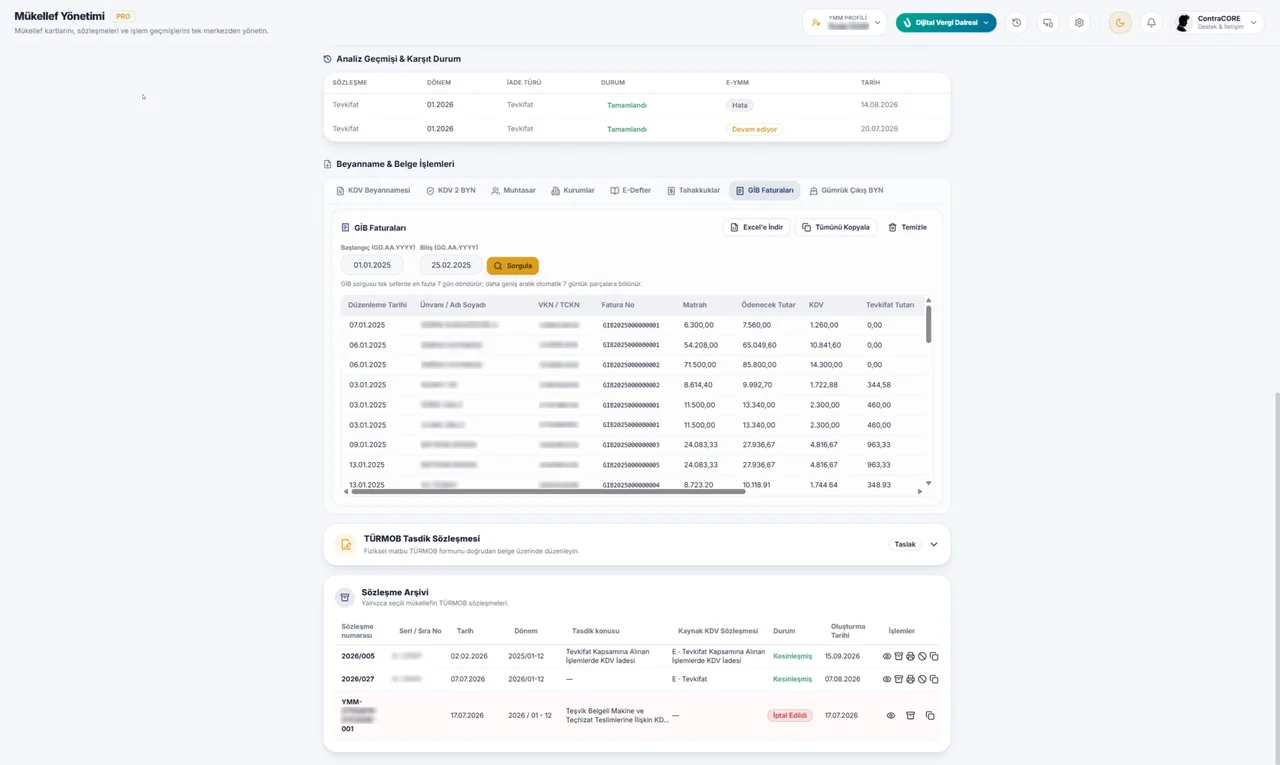Archive contract 2026/027
This screenshot has height=765, width=1280.
[898, 679]
